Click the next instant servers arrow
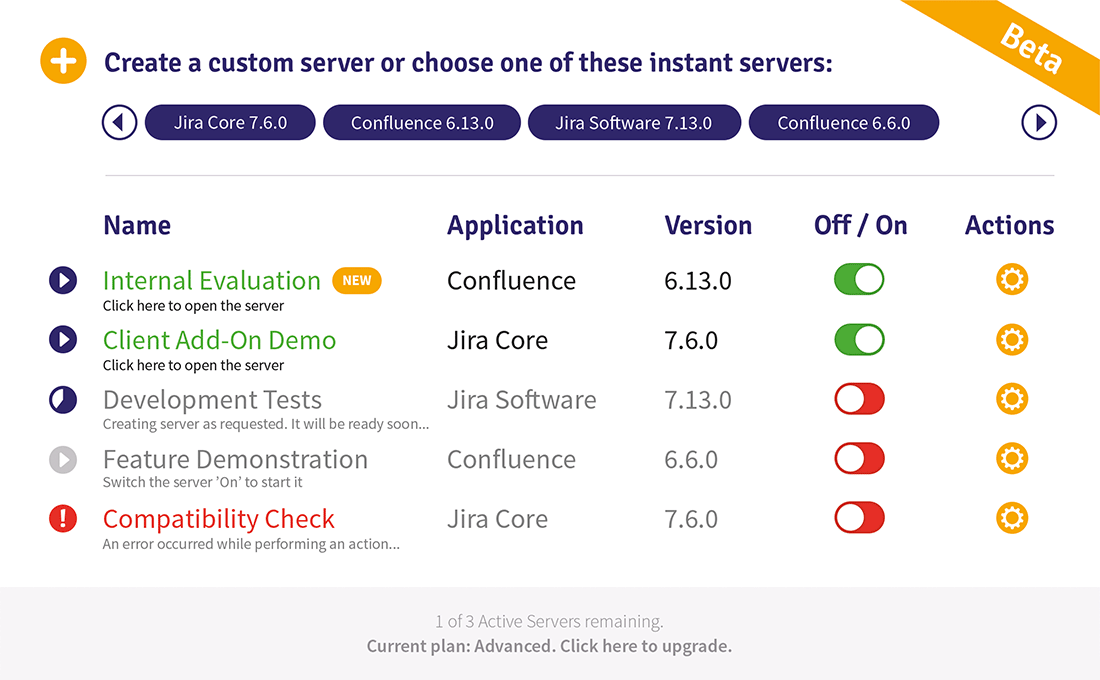 [1039, 123]
